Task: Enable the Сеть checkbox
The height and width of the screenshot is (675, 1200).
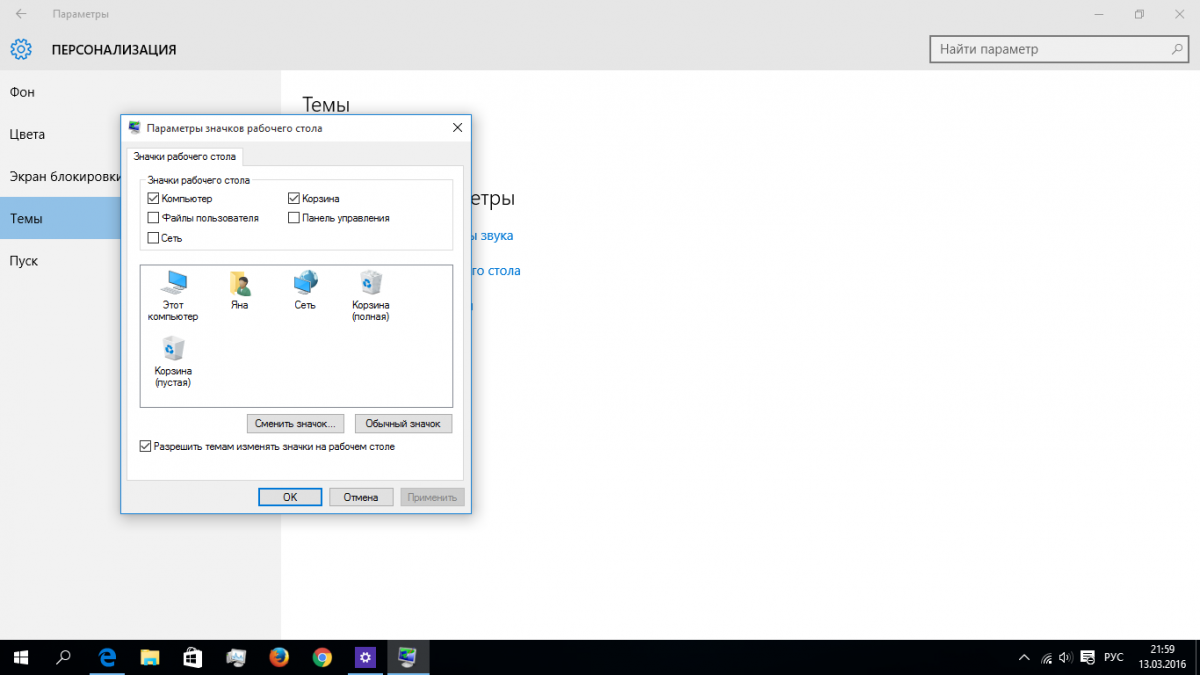Action: 153,238
